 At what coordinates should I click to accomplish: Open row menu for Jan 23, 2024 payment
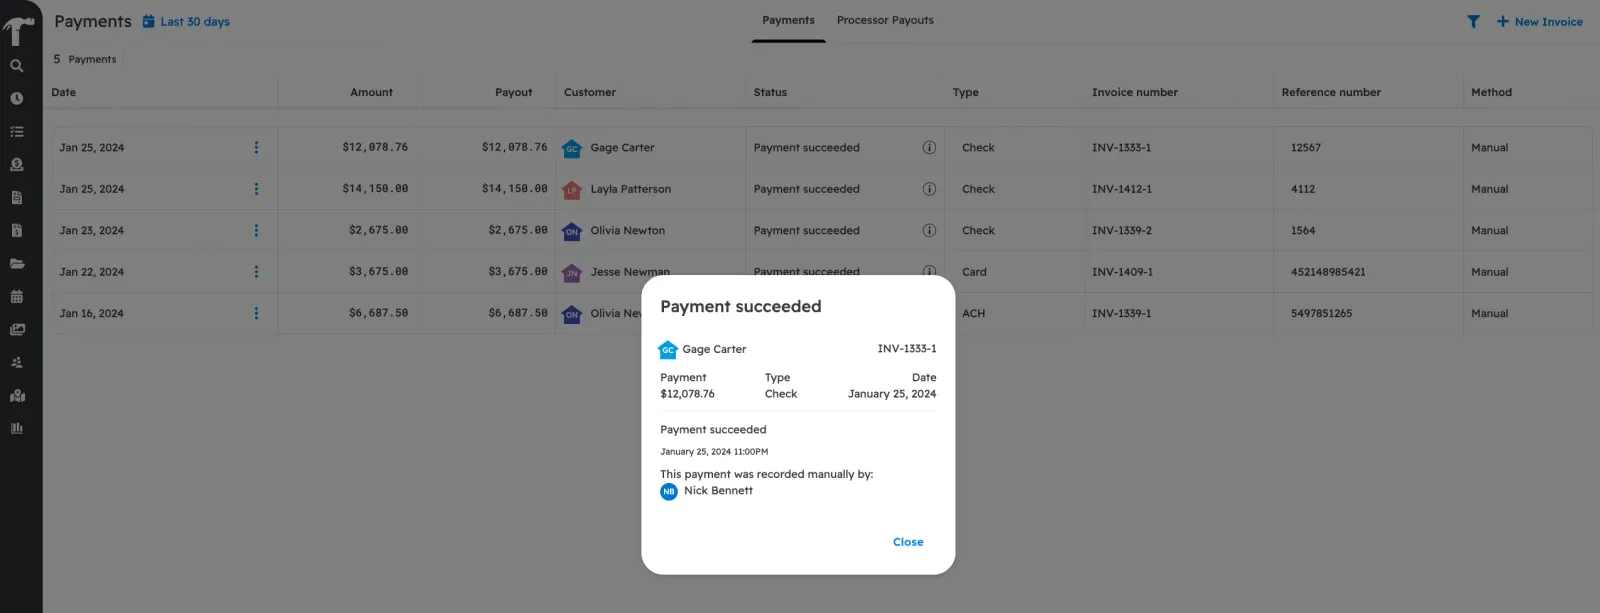tap(256, 230)
